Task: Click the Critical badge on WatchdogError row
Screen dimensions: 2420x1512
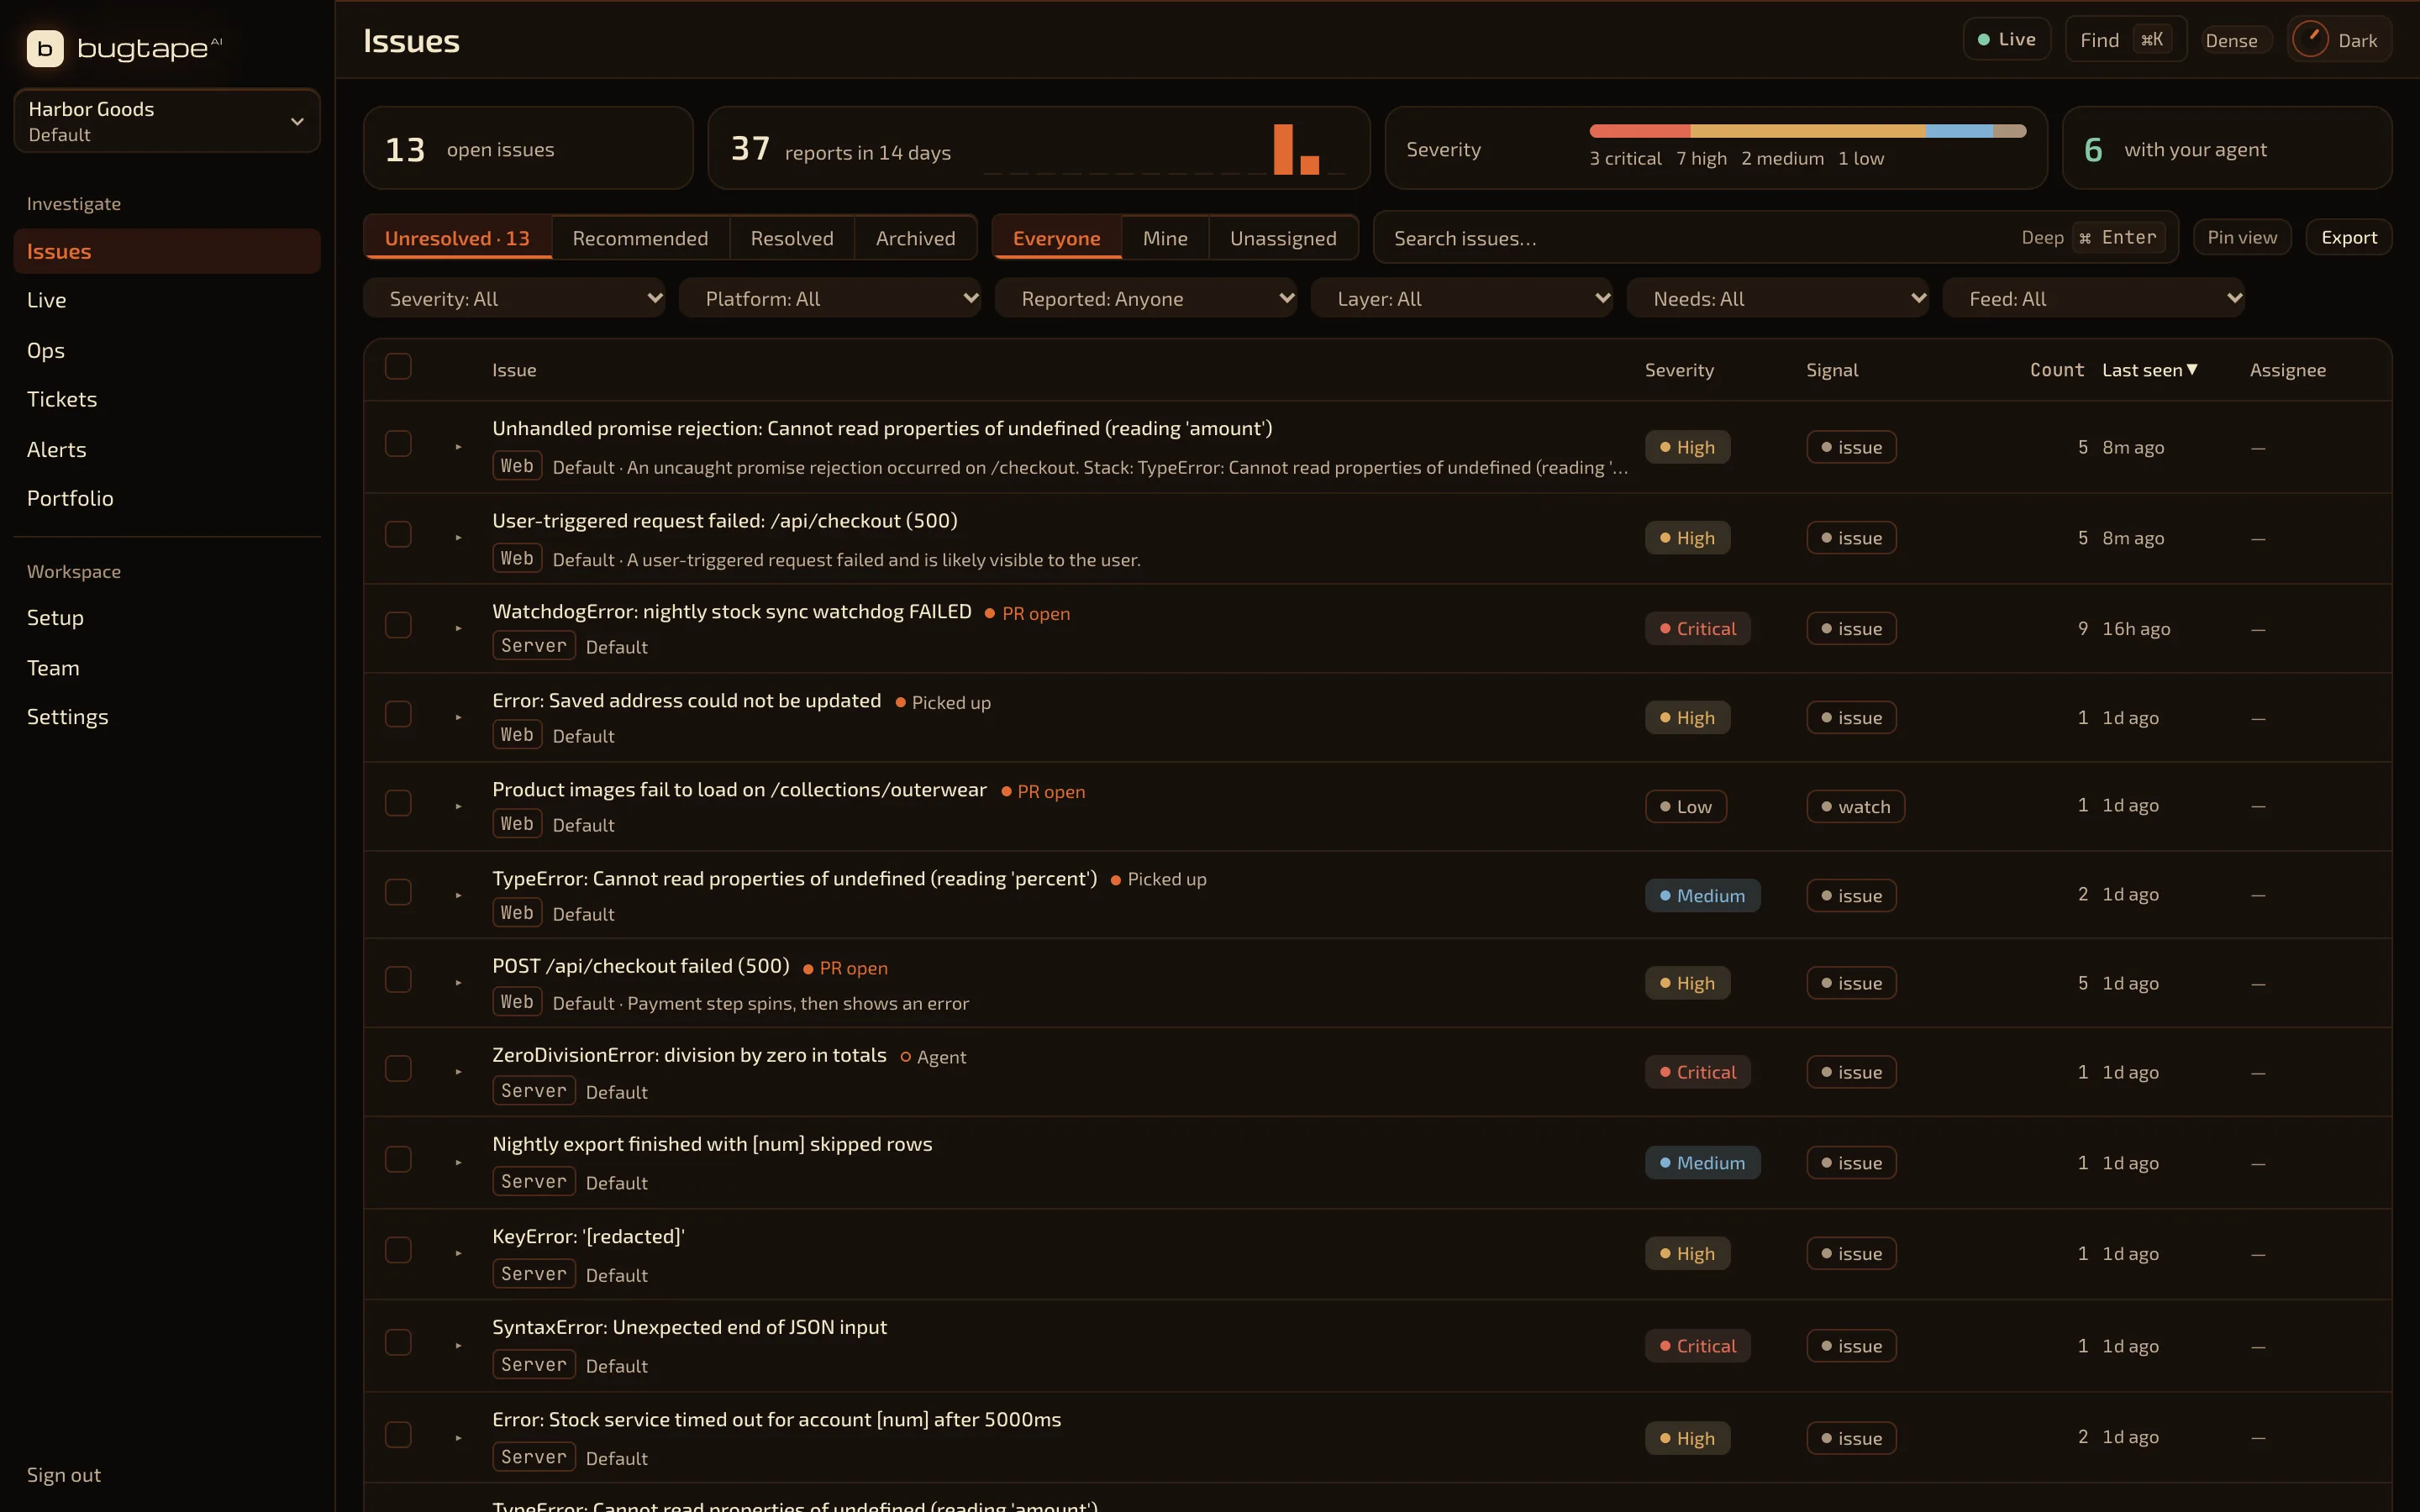Action: (x=1697, y=628)
